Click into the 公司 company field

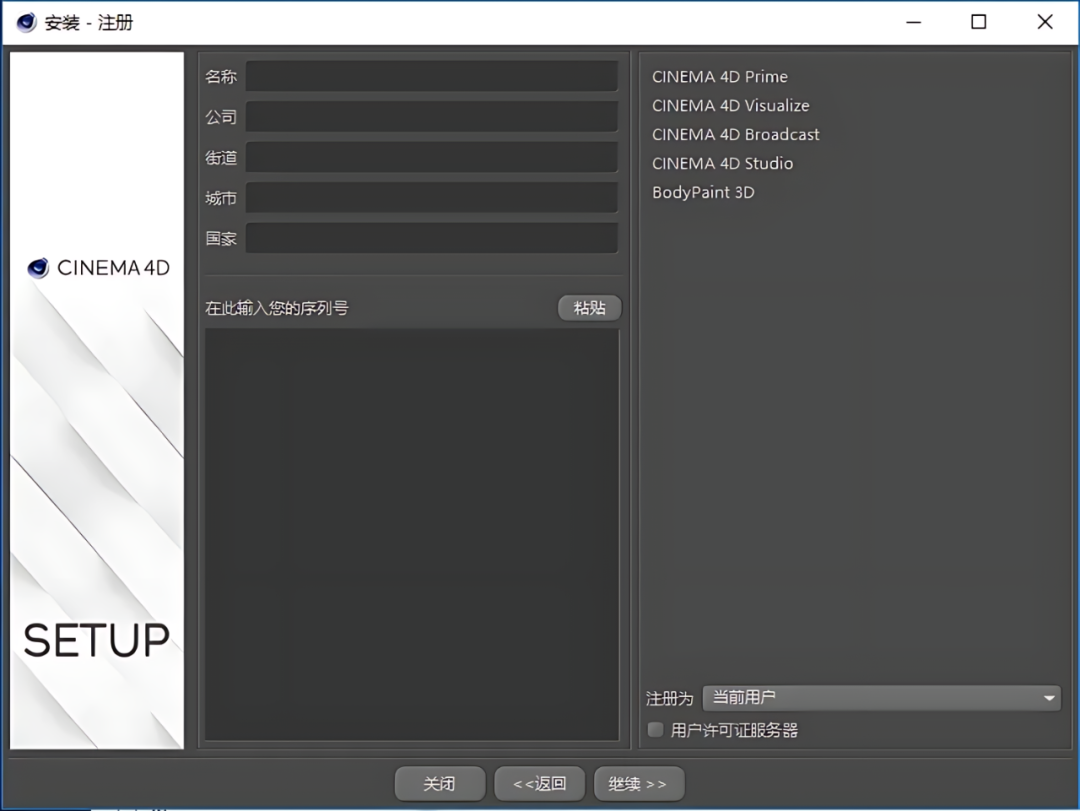pos(432,117)
